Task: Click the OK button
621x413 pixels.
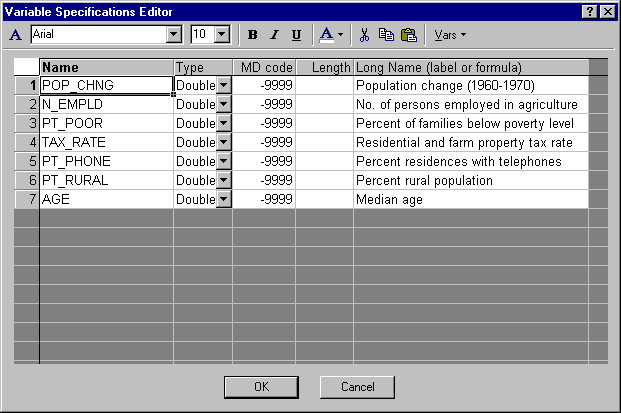Action: pyautogui.click(x=261, y=387)
